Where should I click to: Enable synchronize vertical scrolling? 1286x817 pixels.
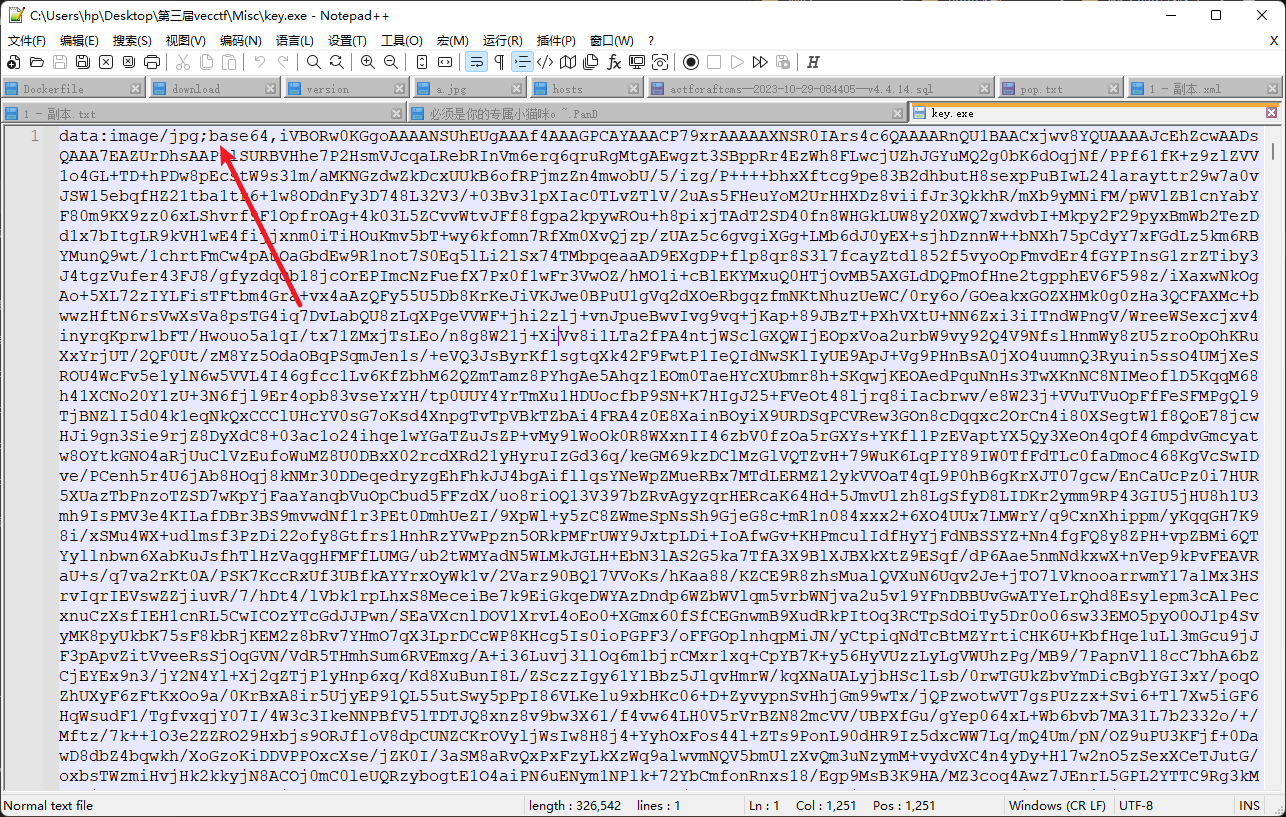click(x=422, y=61)
